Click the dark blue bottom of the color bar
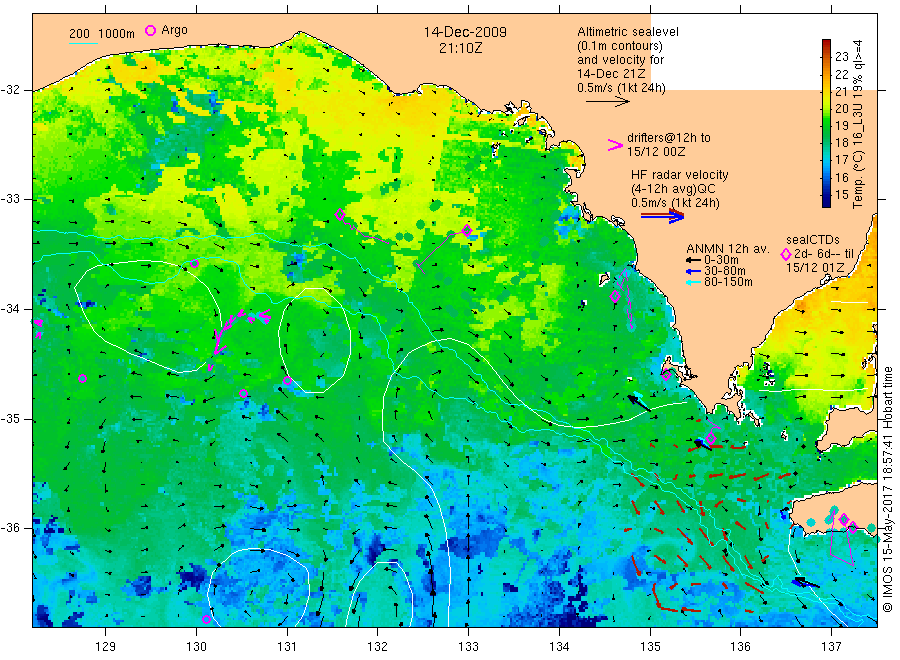Image resolution: width=900 pixels, height=660 pixels. tap(826, 202)
